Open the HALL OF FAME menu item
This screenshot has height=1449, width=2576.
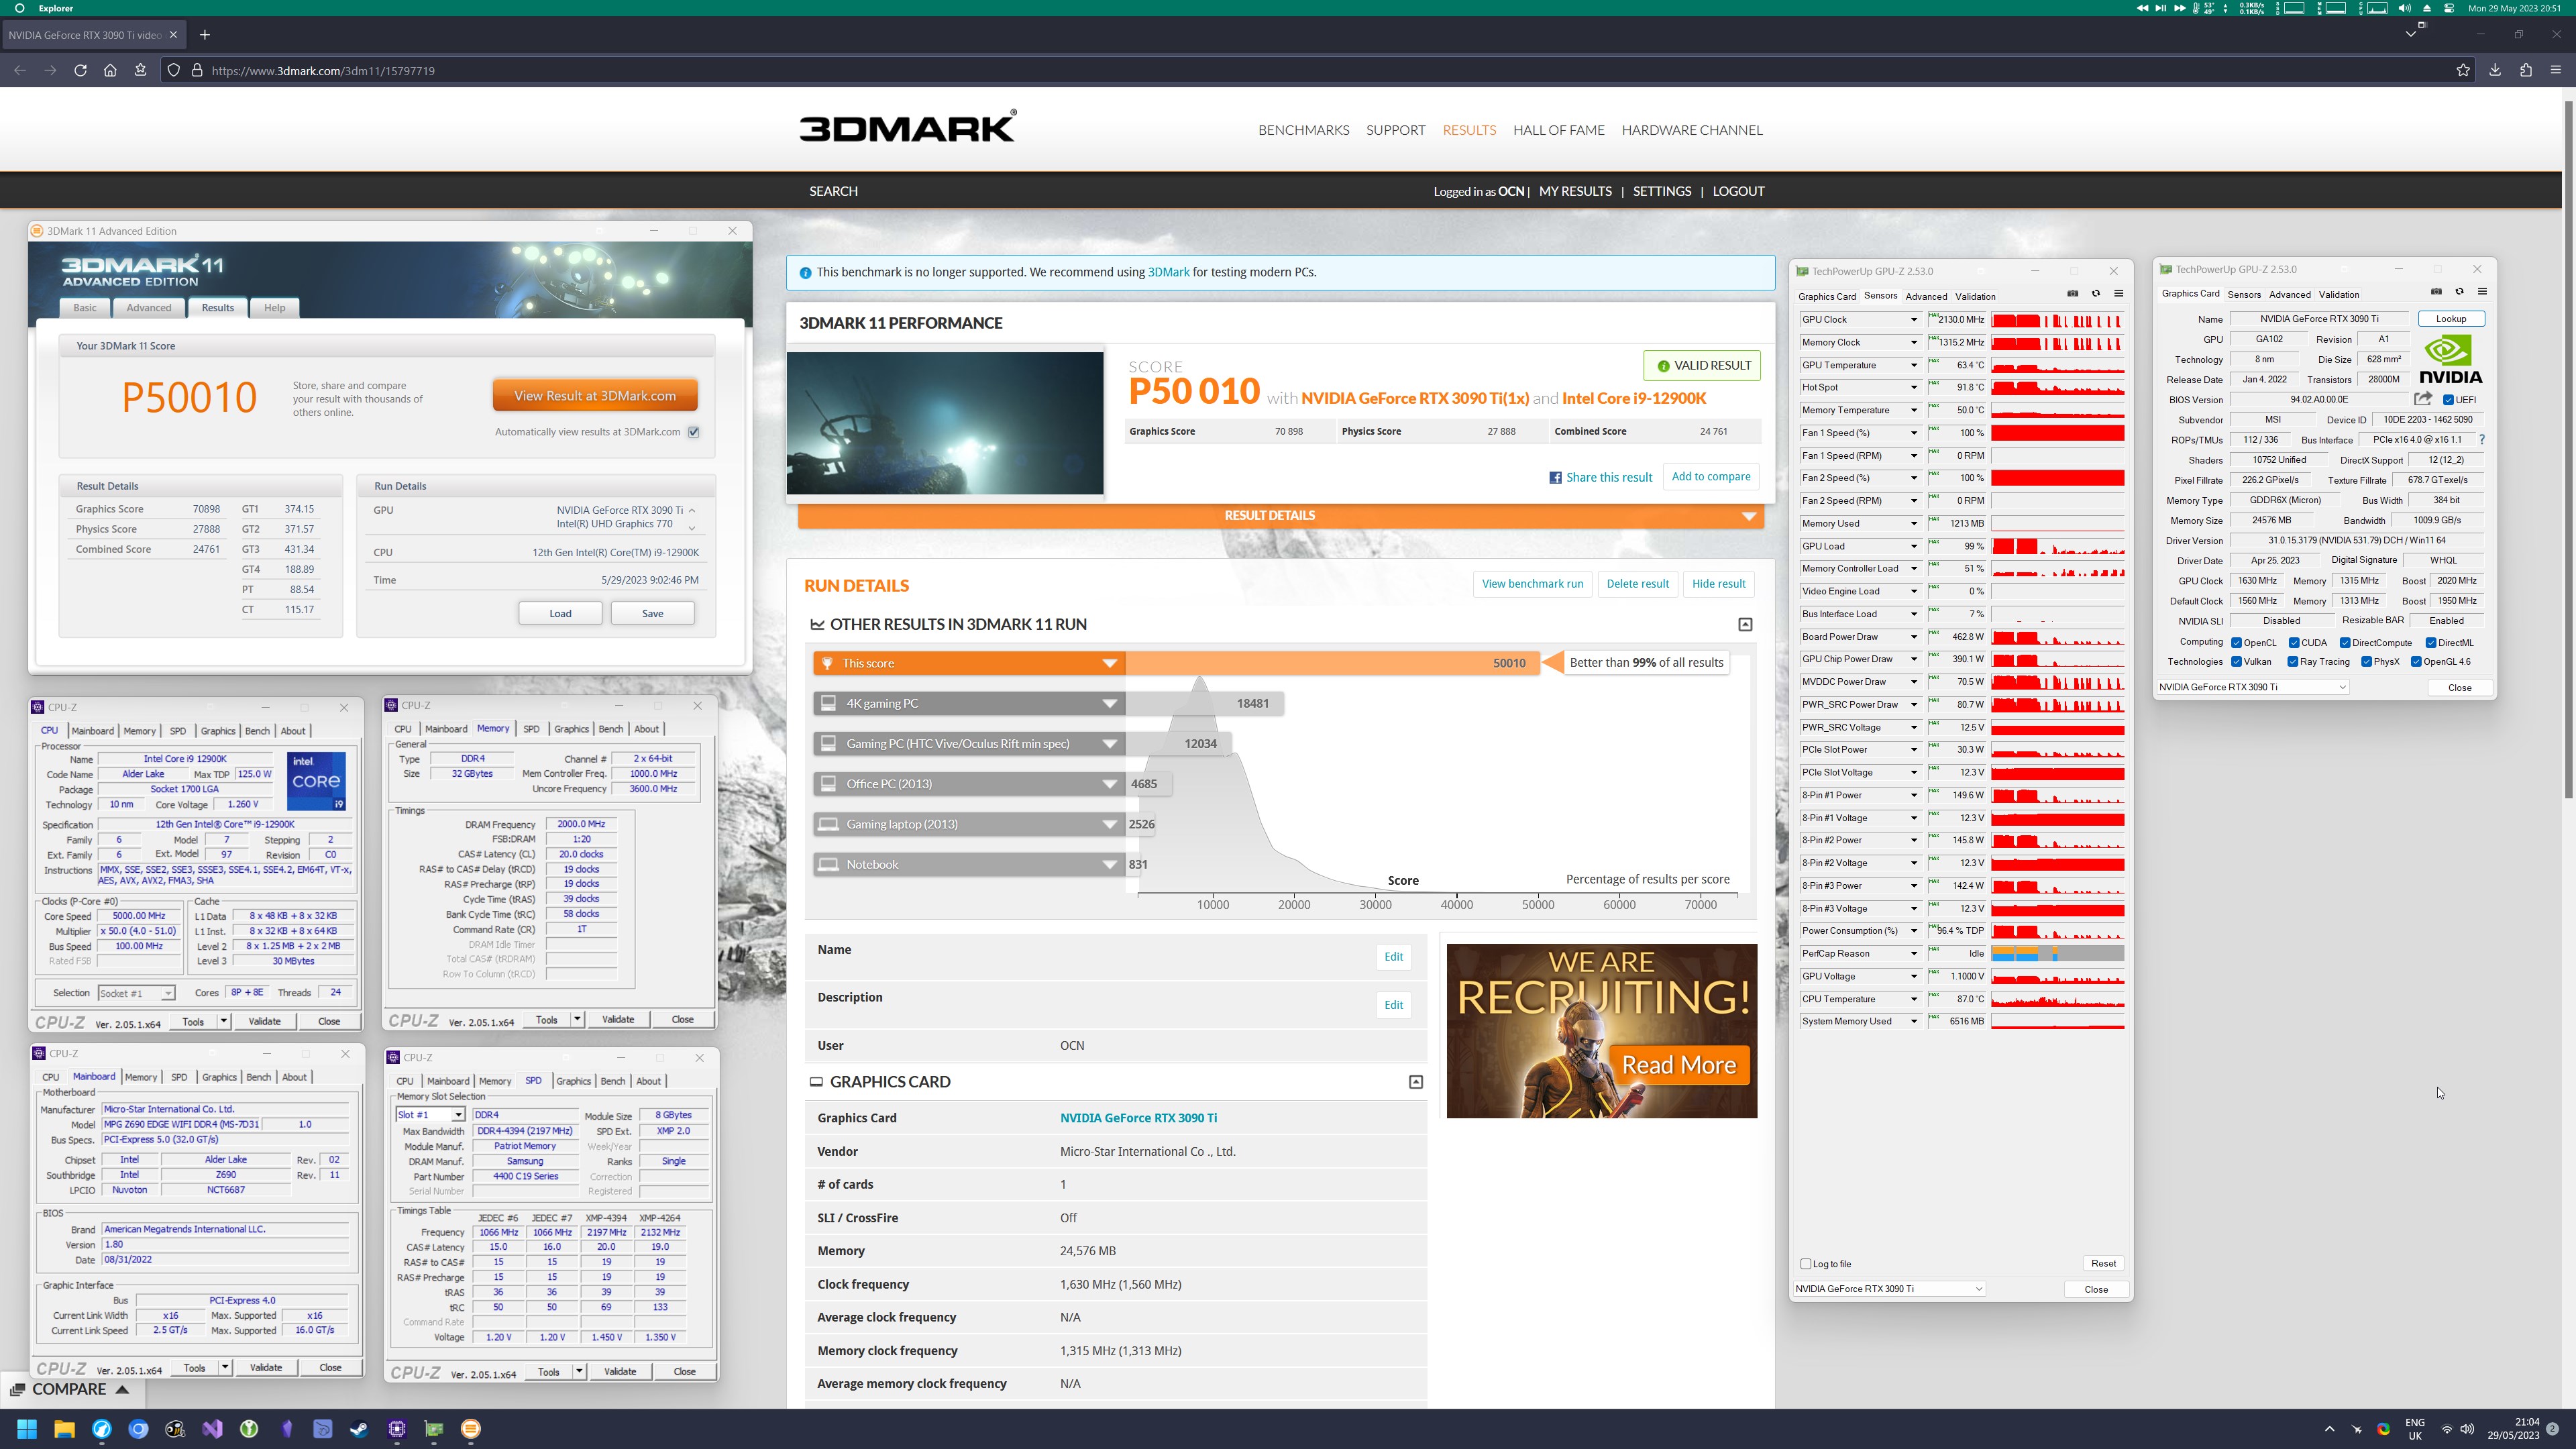point(1559,130)
